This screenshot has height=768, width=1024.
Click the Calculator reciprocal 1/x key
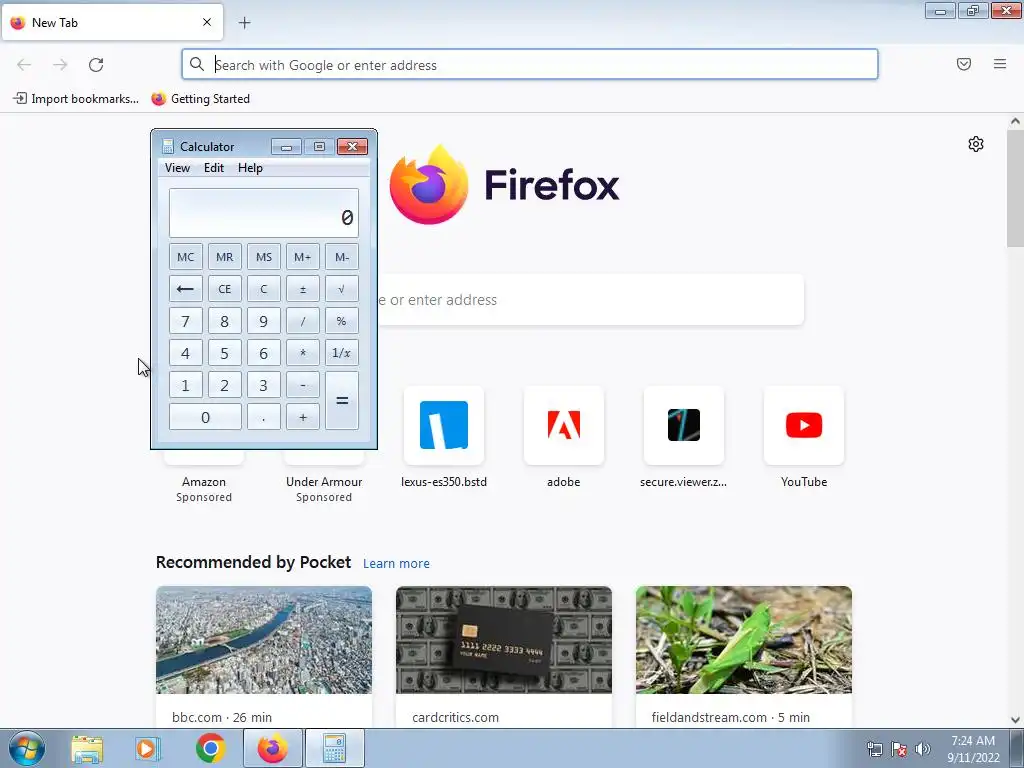(x=342, y=353)
